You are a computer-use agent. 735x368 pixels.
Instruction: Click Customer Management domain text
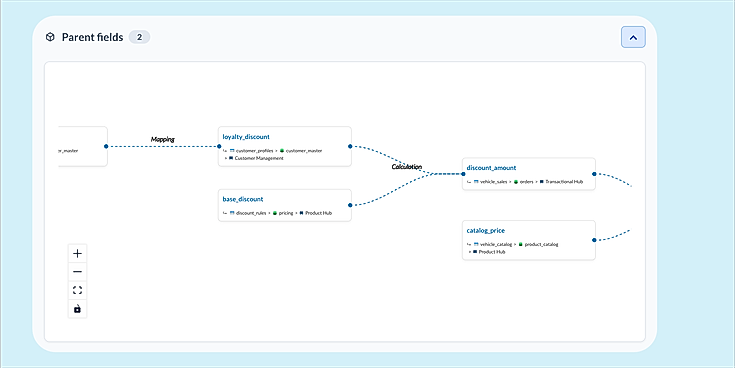tap(259, 158)
